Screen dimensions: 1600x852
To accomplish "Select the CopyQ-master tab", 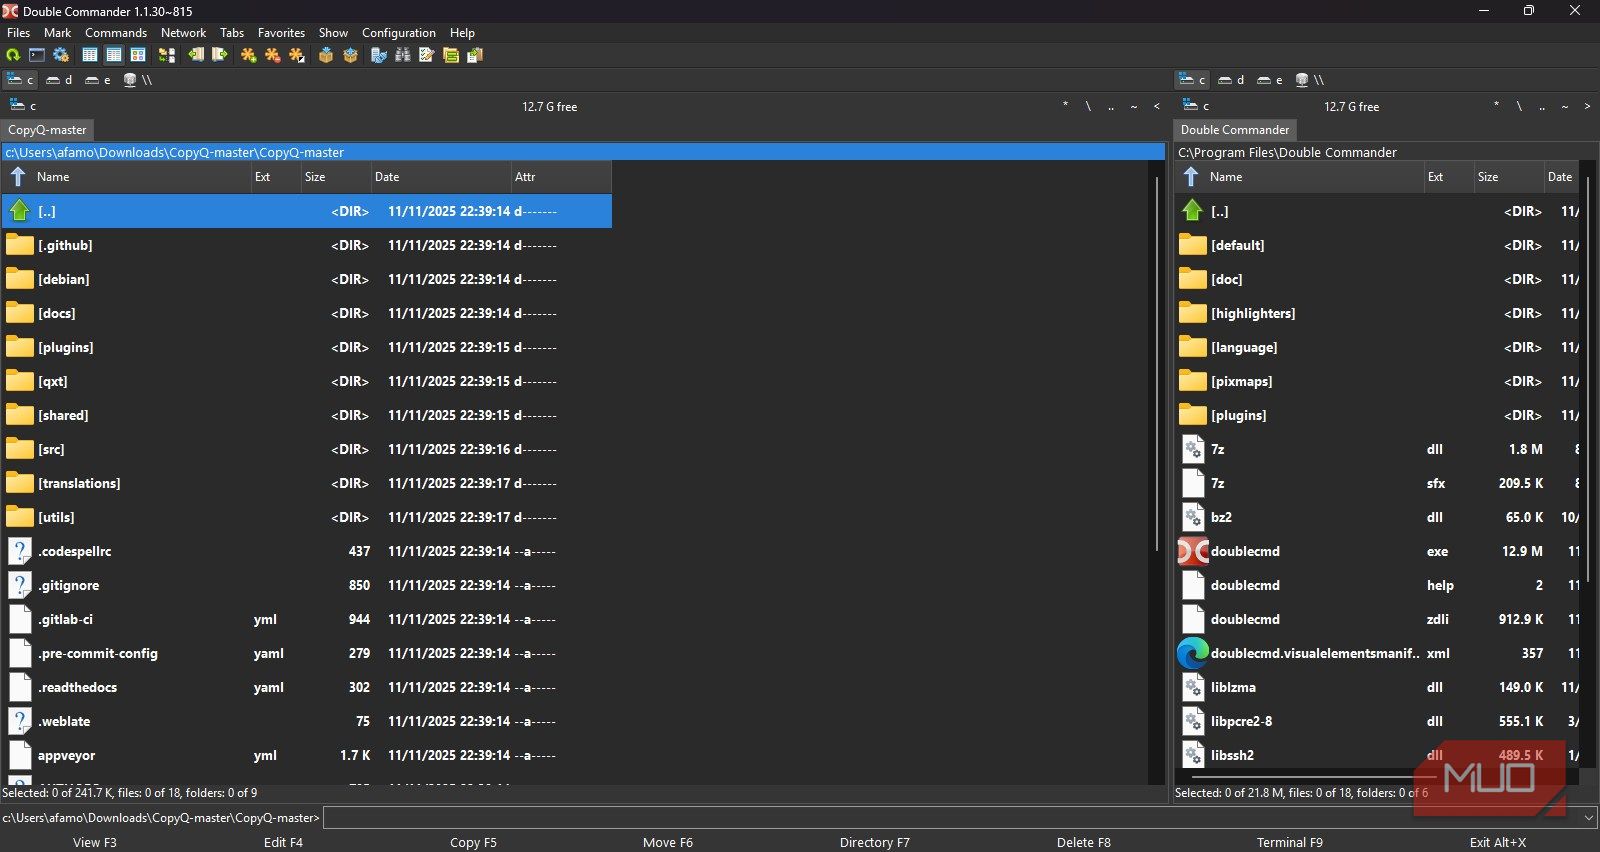I will click(x=47, y=130).
